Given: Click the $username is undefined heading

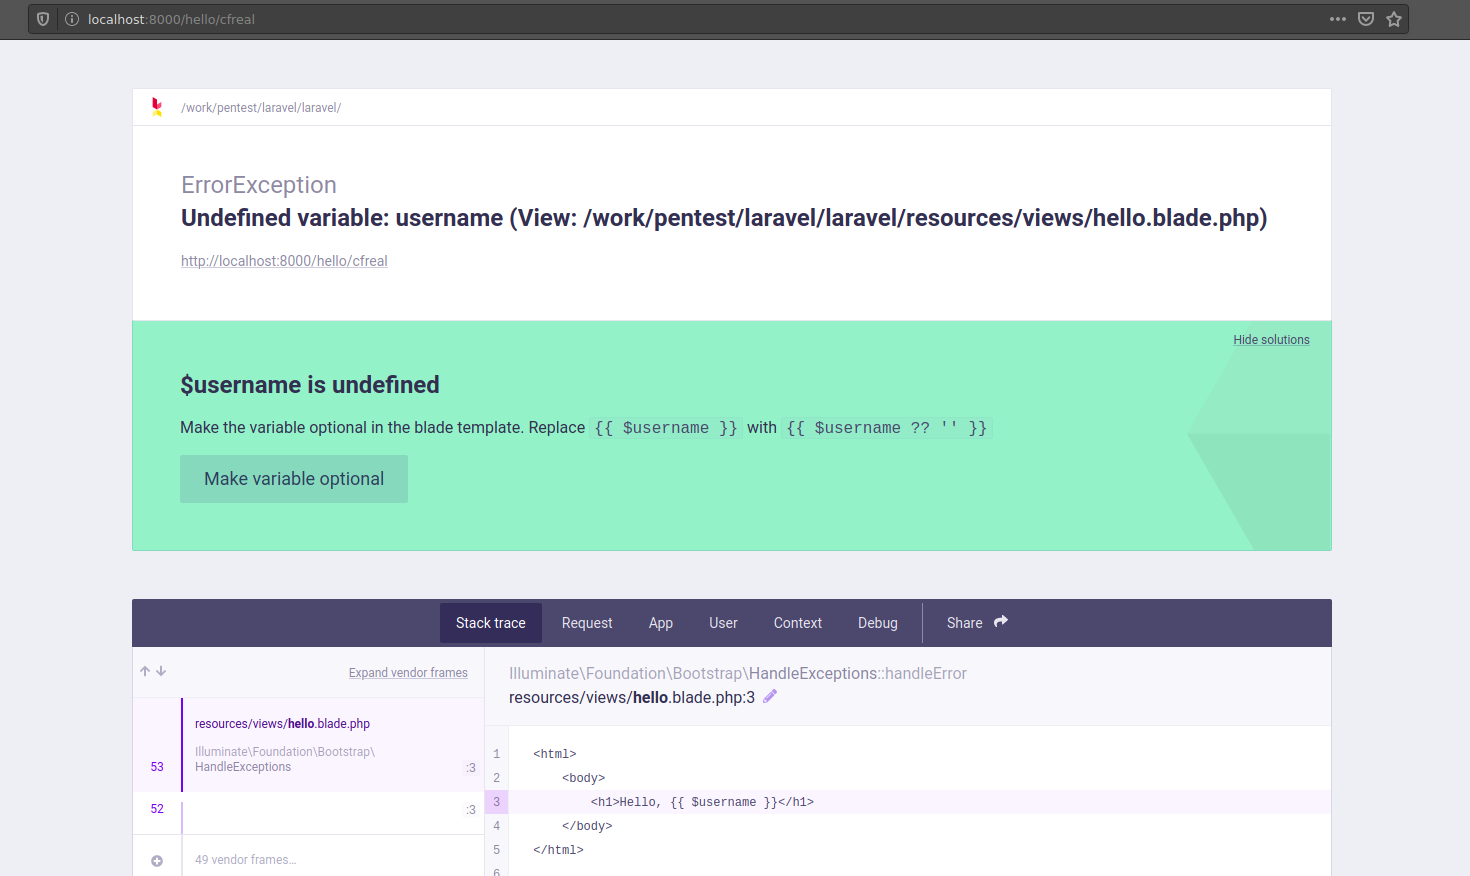Looking at the screenshot, I should 310,385.
